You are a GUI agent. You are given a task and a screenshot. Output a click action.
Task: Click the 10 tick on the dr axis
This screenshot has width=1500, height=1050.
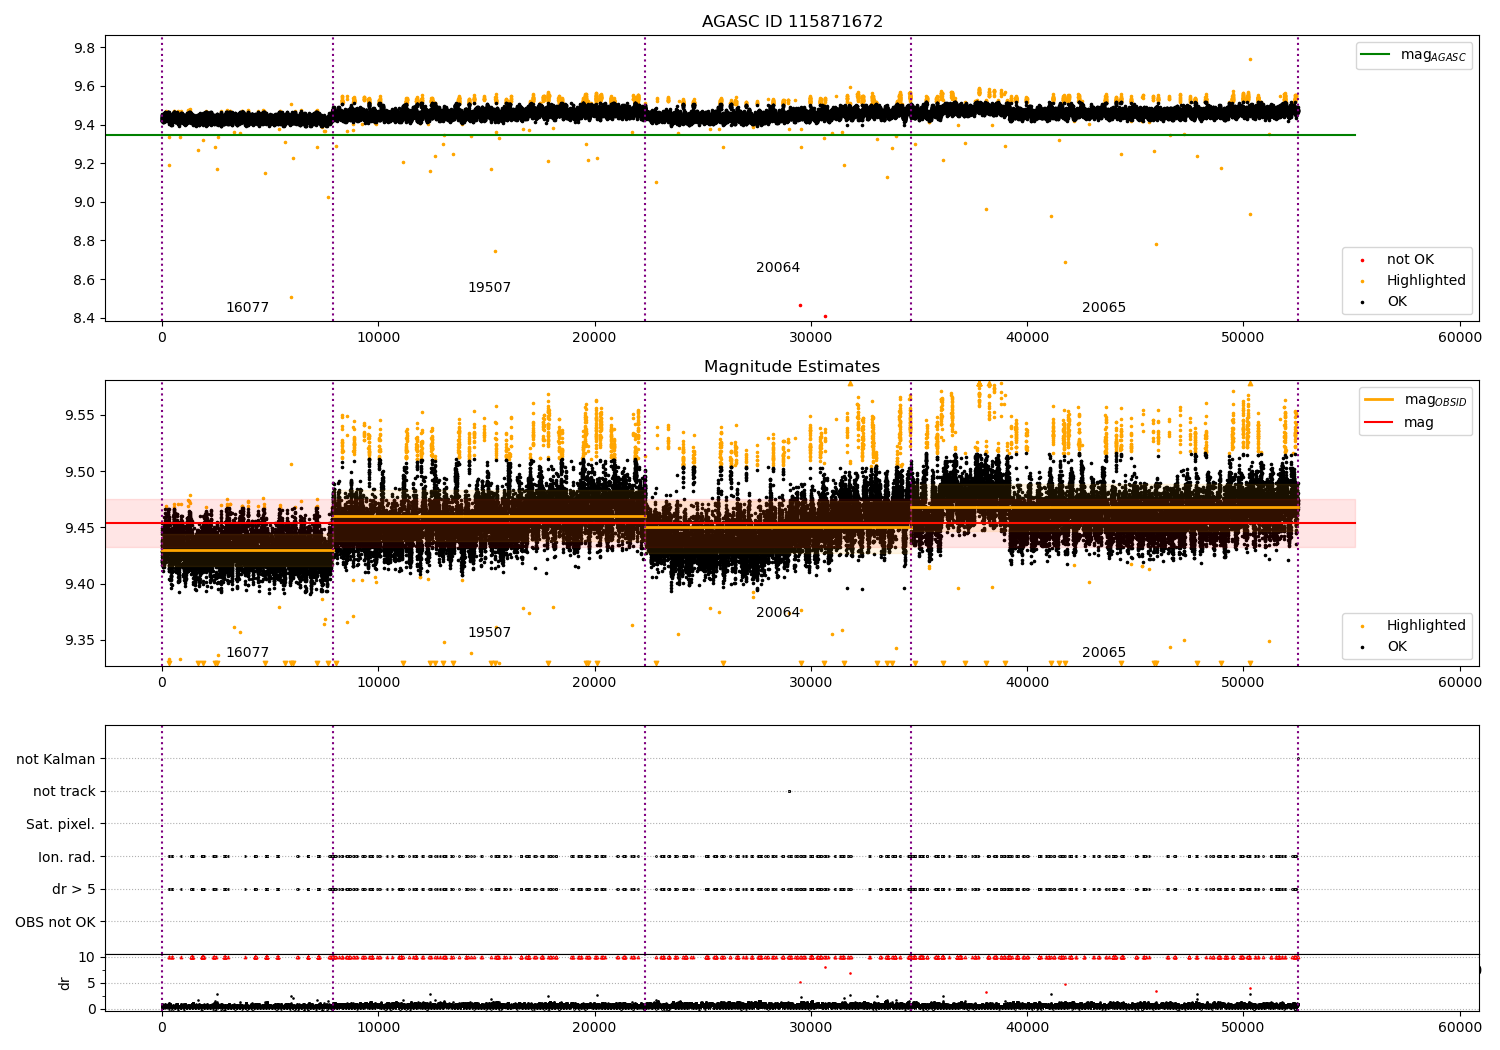(87, 957)
